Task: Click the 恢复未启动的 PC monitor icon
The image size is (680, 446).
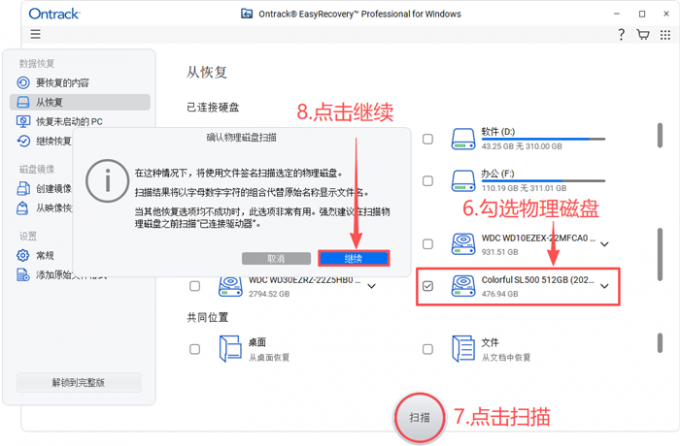Action: tap(23, 121)
